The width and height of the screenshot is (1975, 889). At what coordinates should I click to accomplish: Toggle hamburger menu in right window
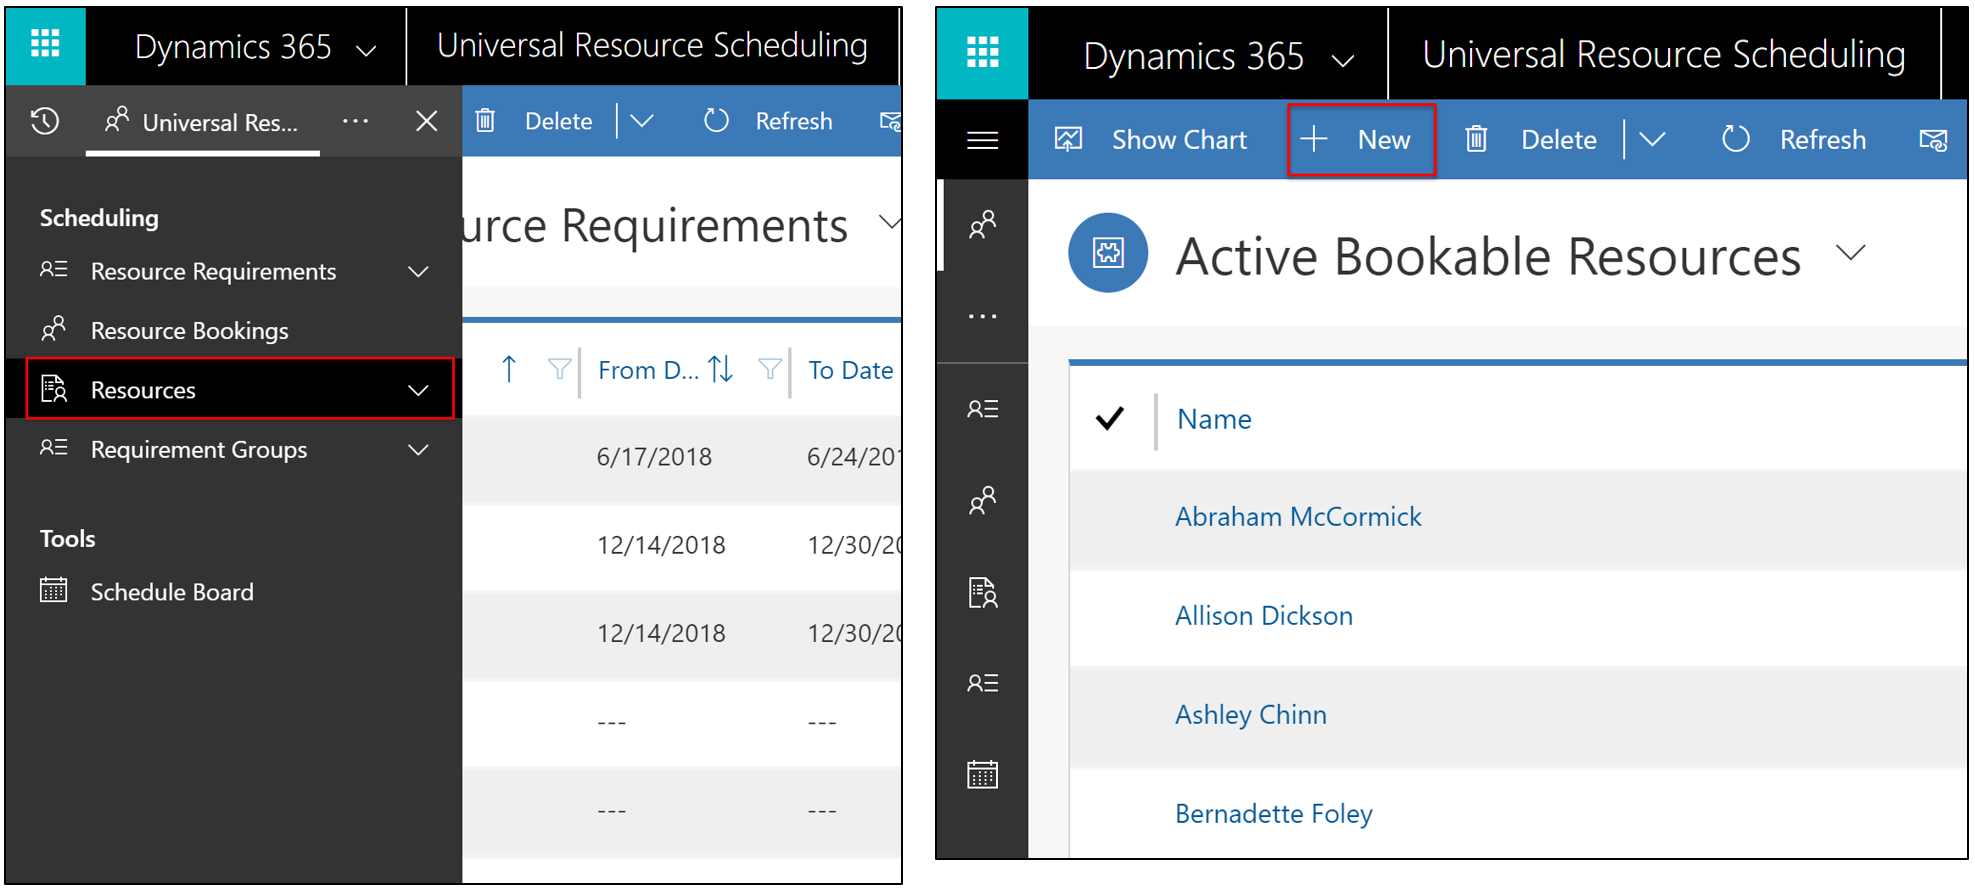[x=982, y=140]
